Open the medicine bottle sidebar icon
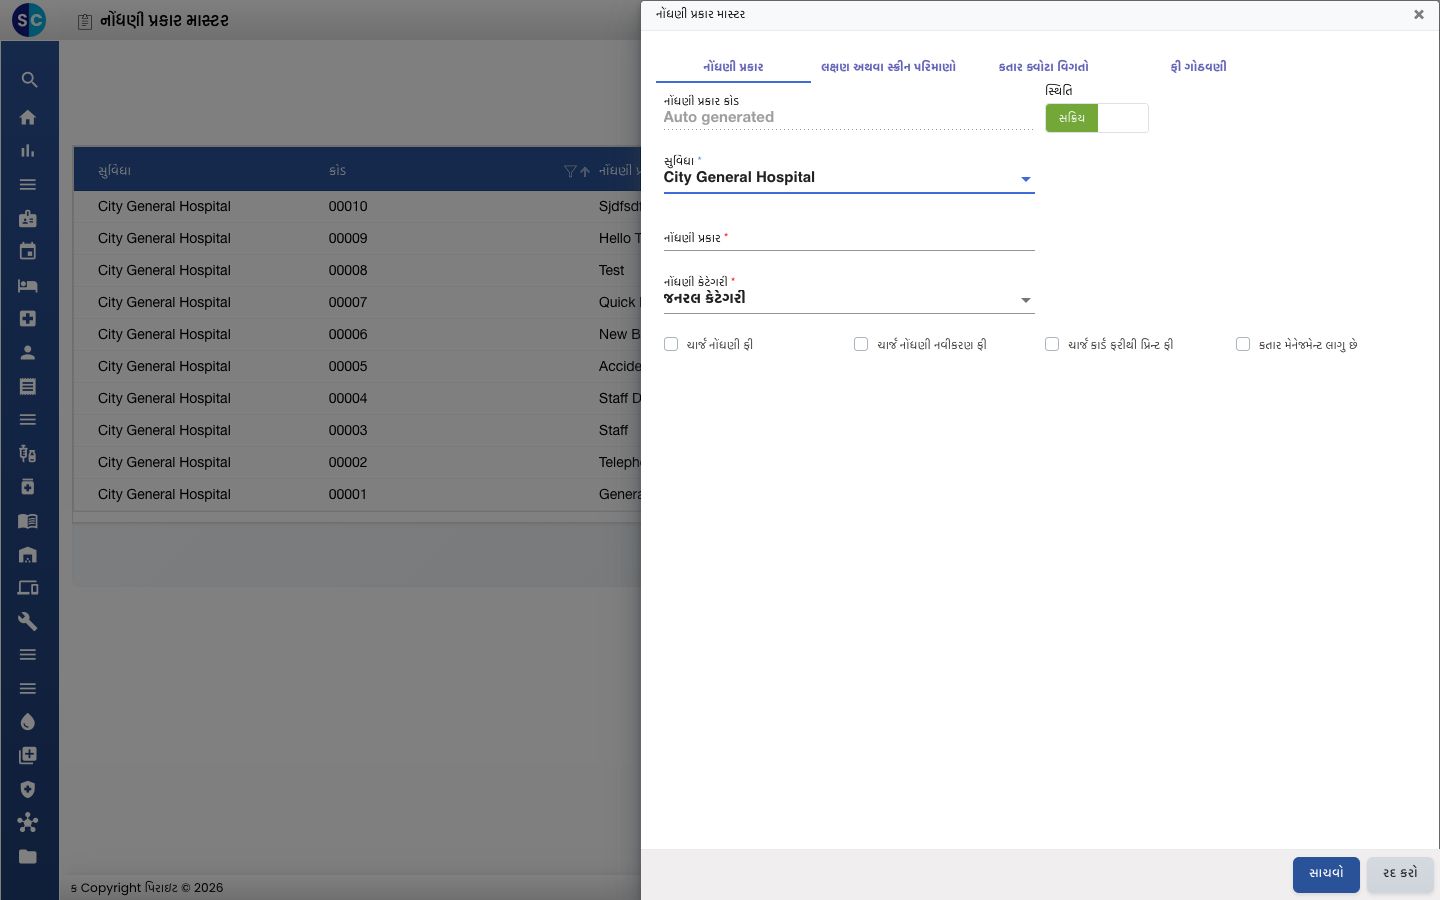Screen dimensions: 1440x900 [x=28, y=487]
